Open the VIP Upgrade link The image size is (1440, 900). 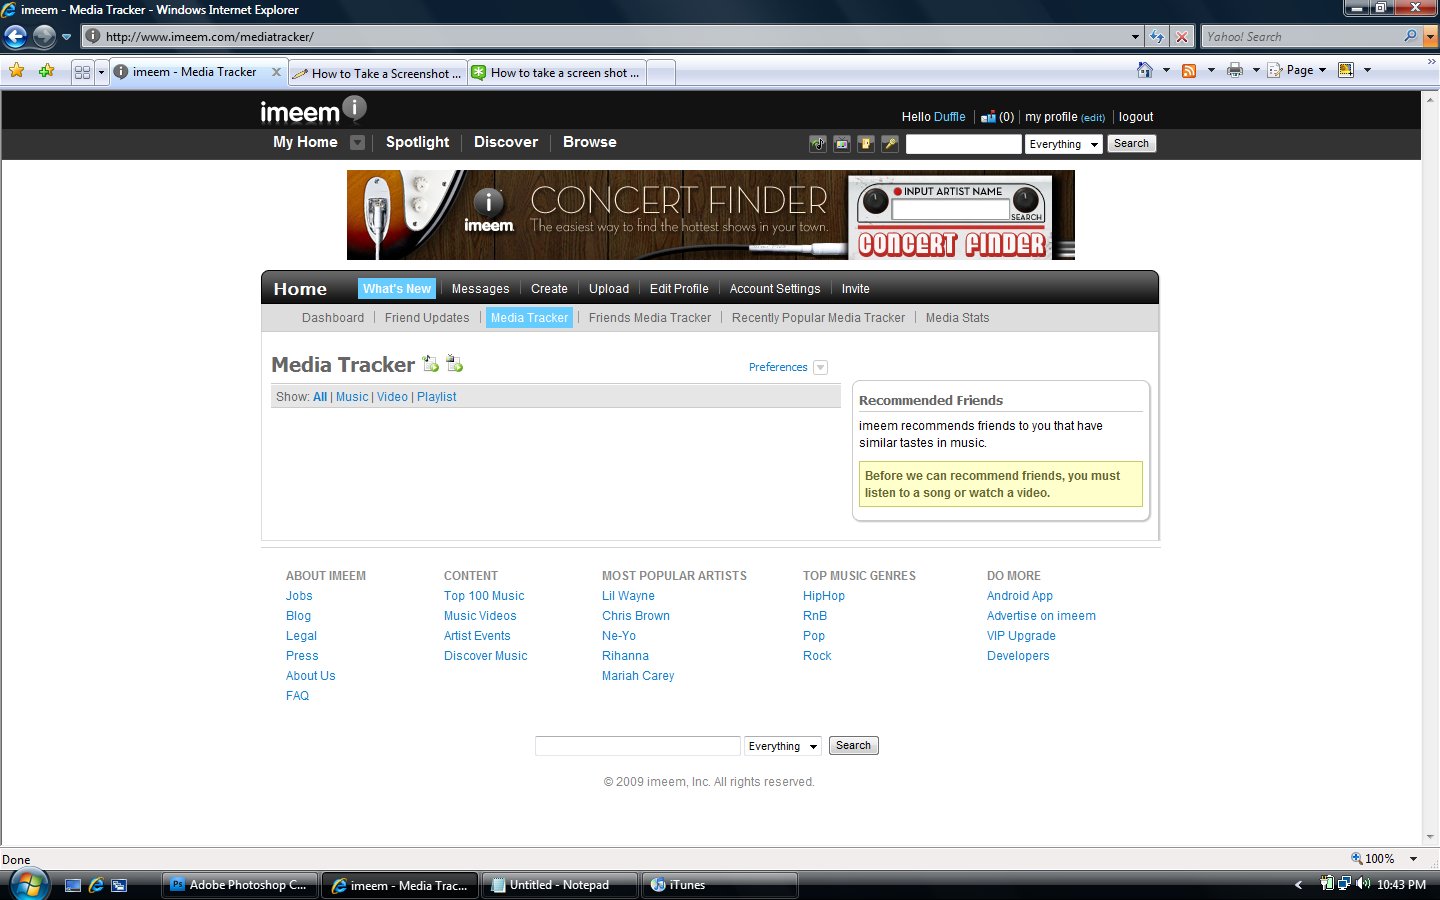tap(1021, 636)
